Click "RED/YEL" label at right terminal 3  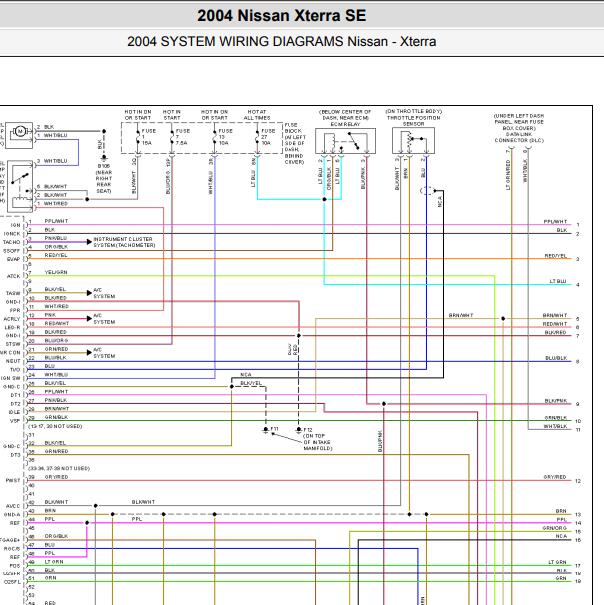[555, 256]
